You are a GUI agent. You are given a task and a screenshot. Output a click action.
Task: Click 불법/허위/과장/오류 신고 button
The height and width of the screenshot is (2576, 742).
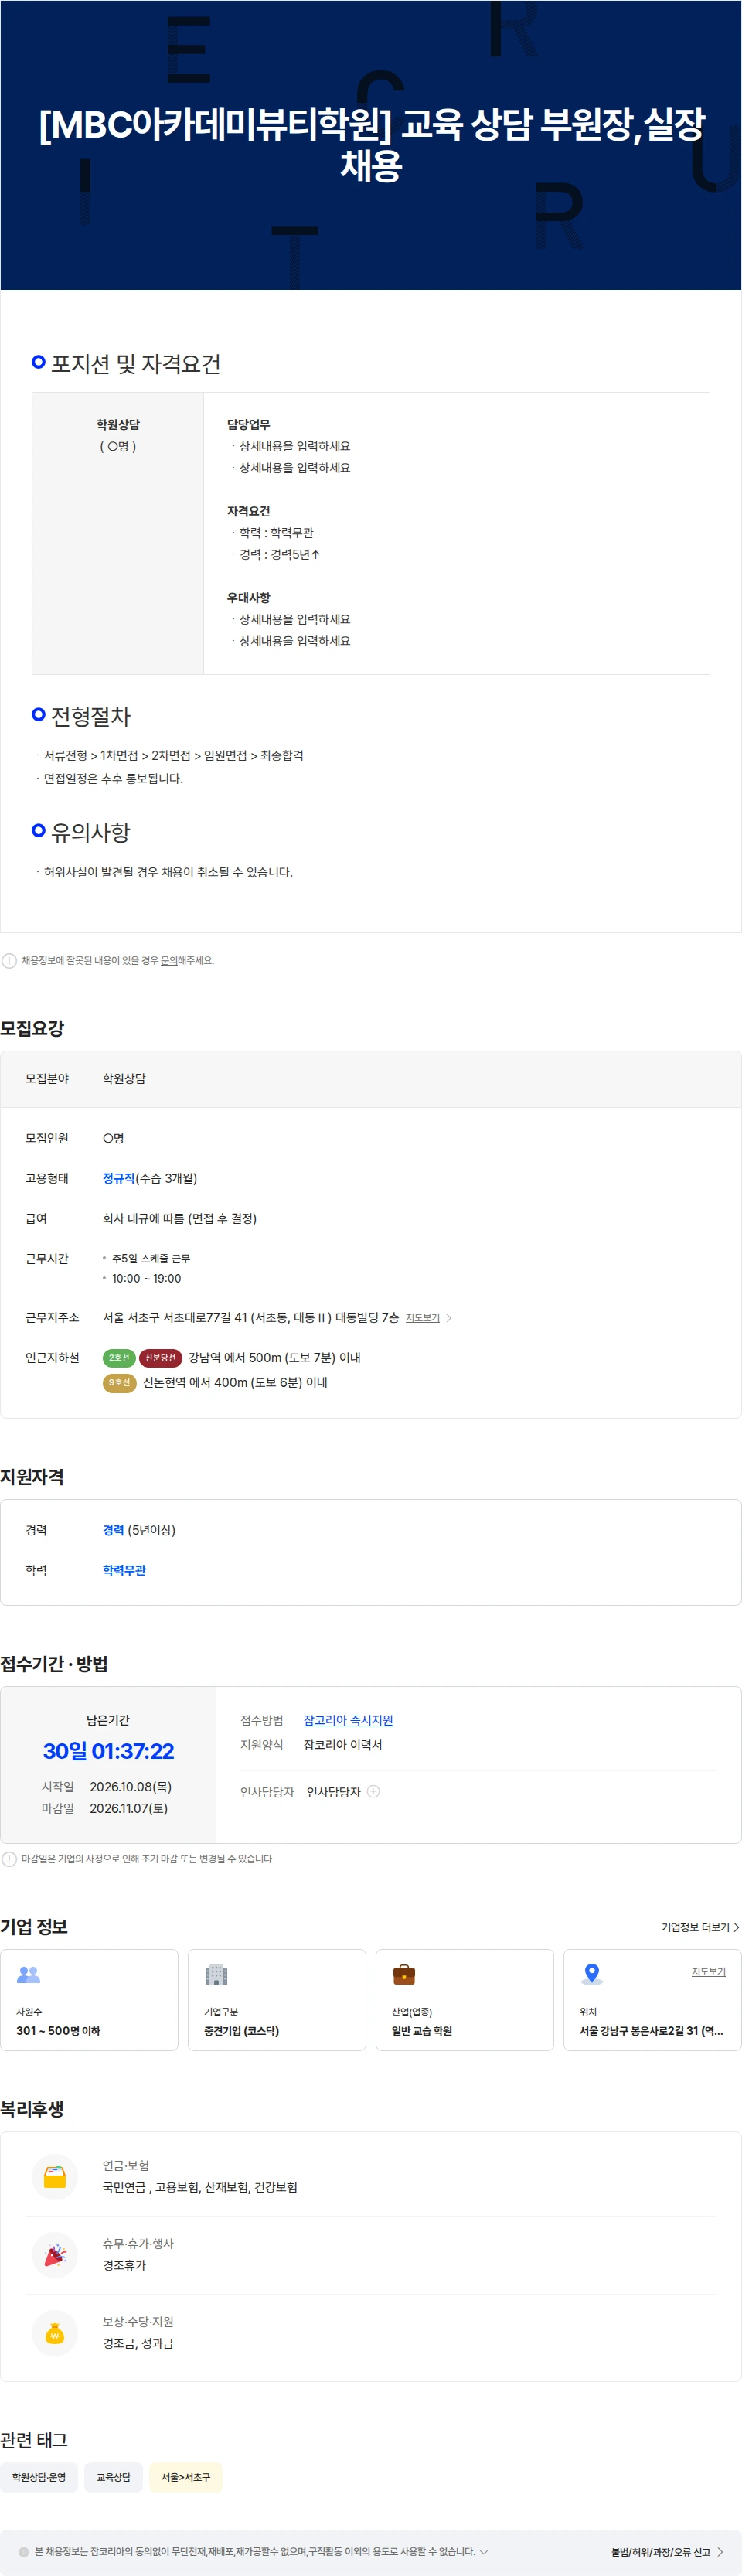667,2551
